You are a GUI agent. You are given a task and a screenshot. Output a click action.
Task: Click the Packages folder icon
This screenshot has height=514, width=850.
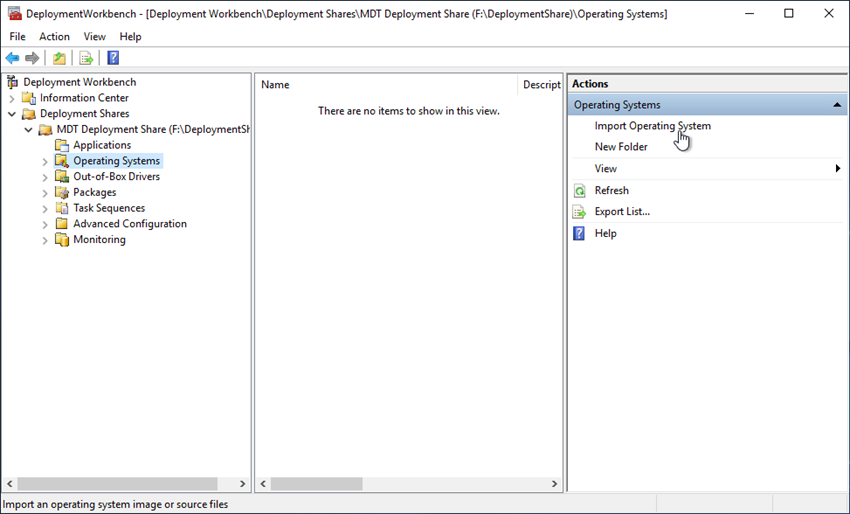(x=62, y=192)
